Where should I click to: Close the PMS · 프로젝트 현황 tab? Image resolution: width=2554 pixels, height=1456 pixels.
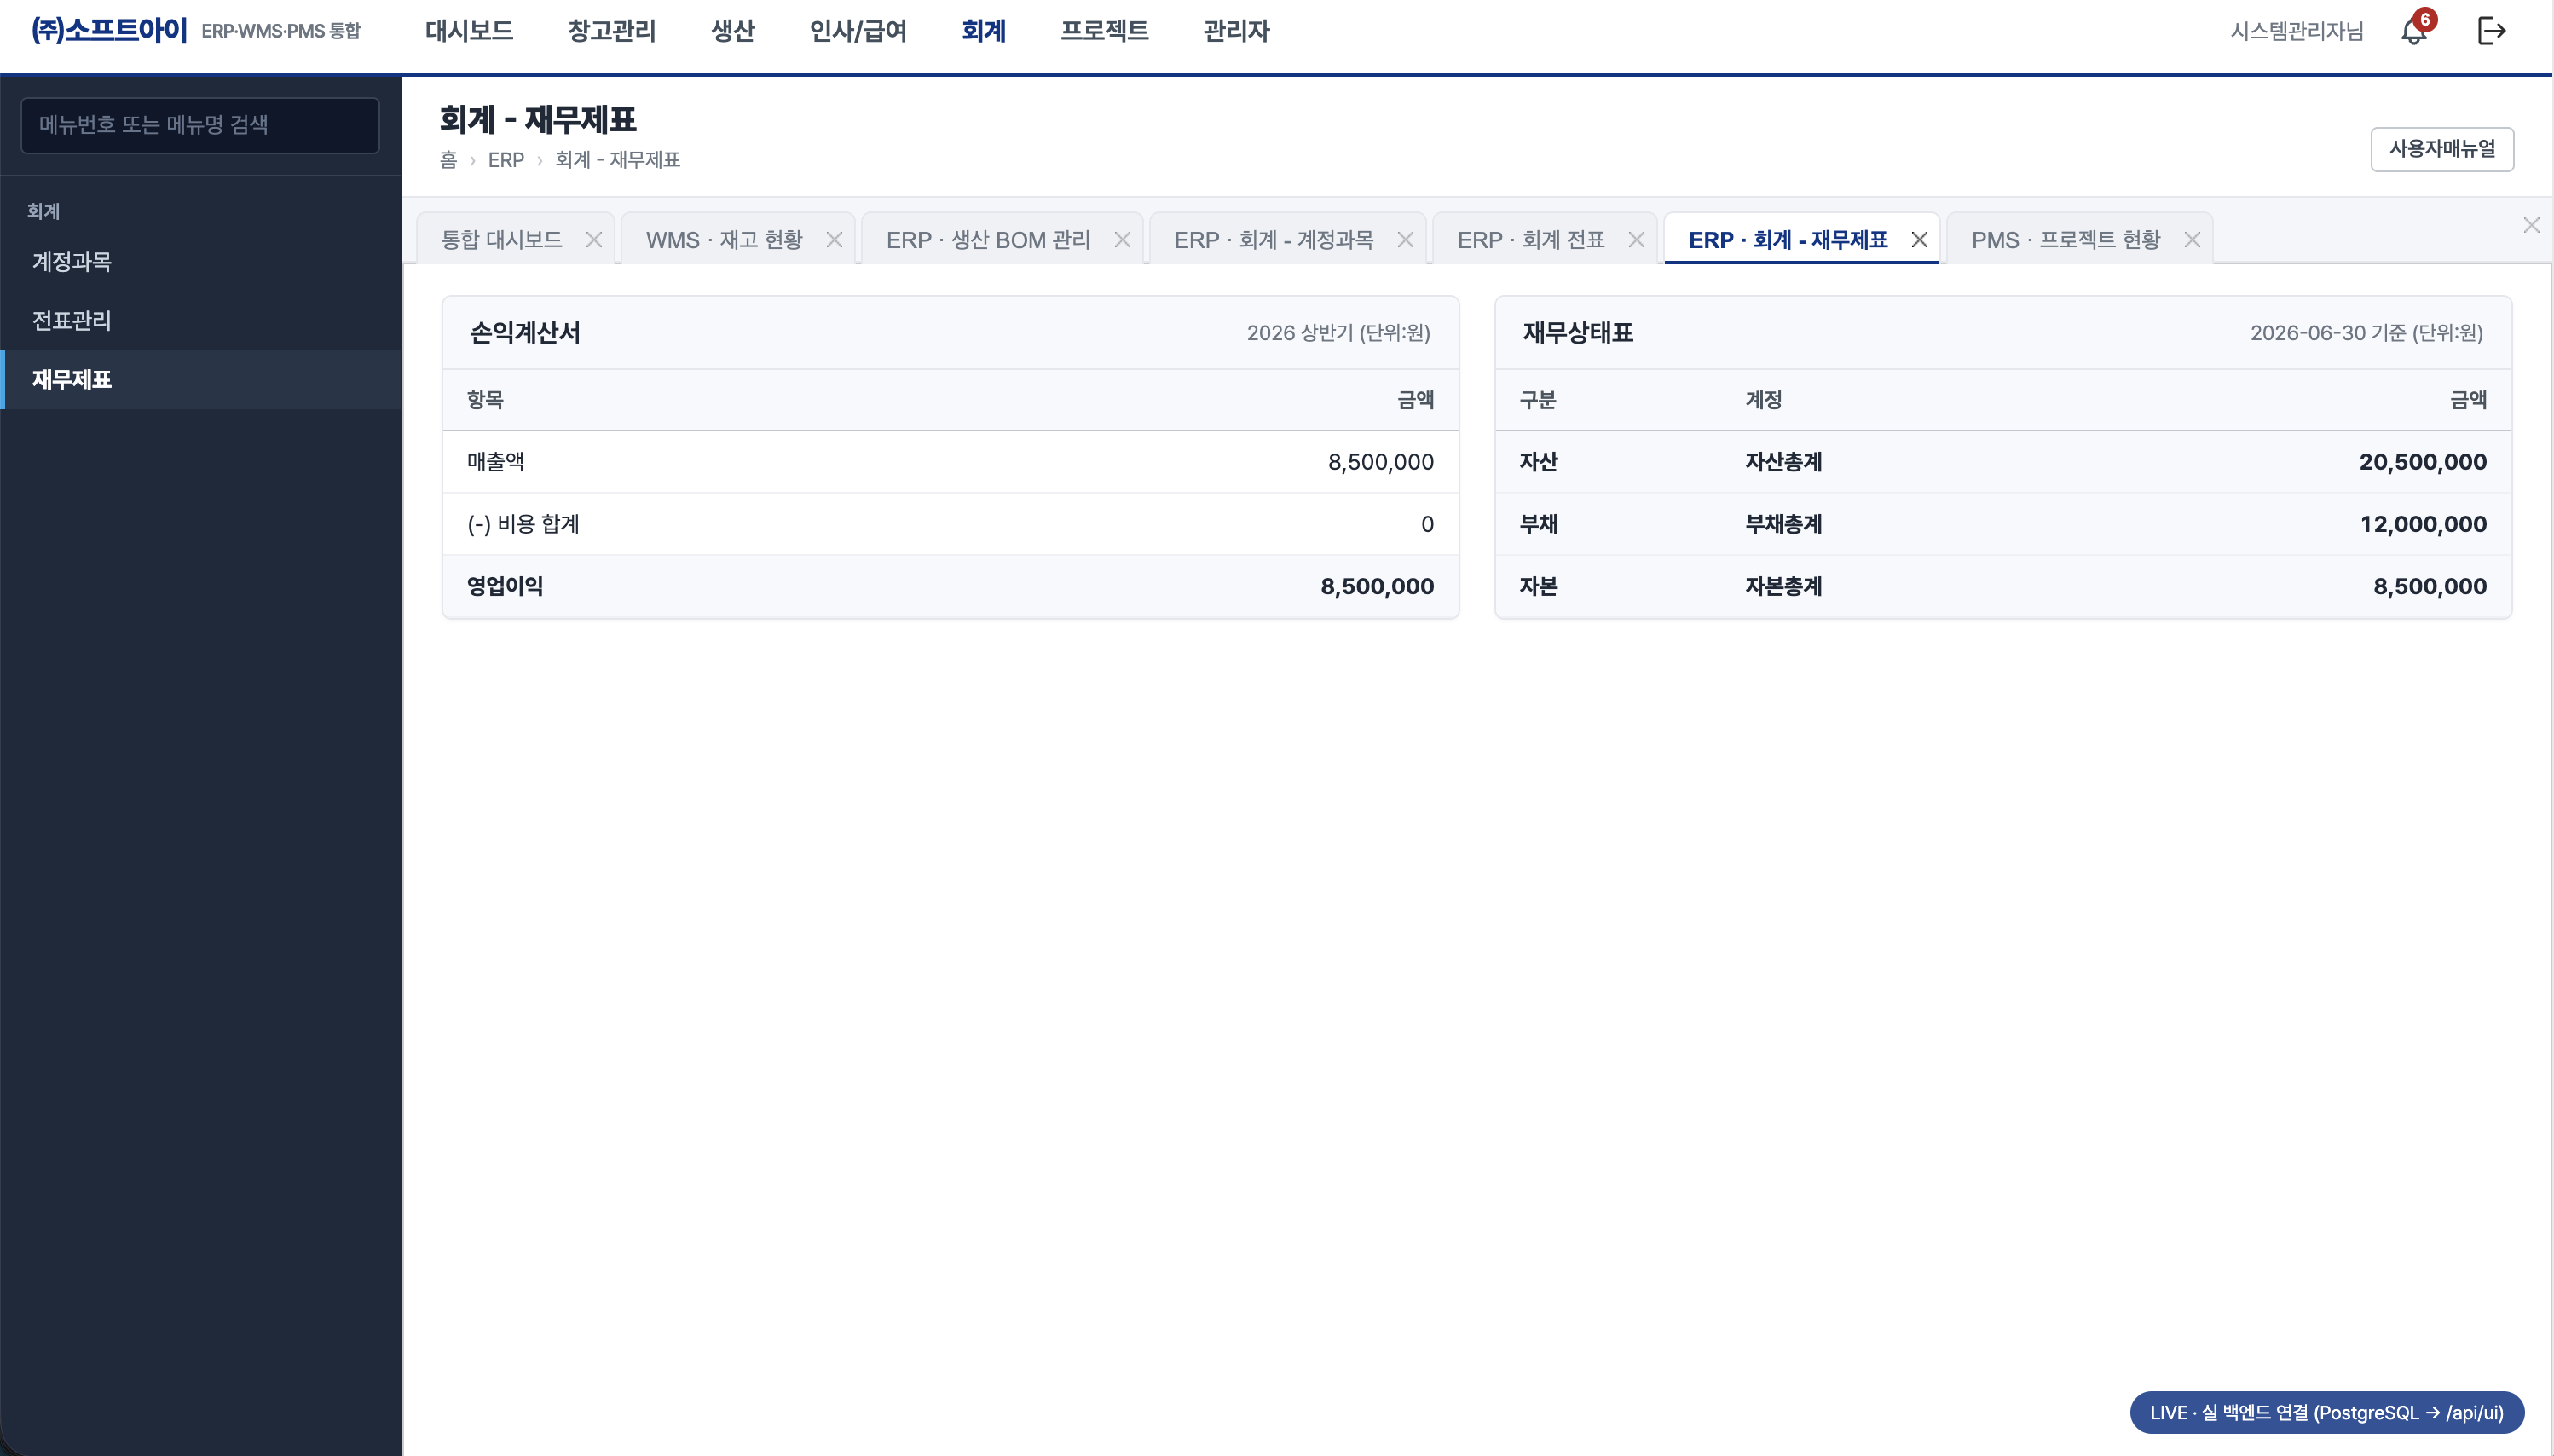(x=2192, y=240)
